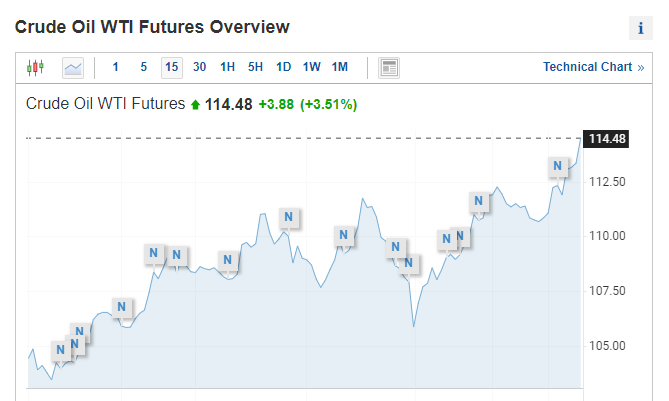Switch to the 1M timeframe

340,67
